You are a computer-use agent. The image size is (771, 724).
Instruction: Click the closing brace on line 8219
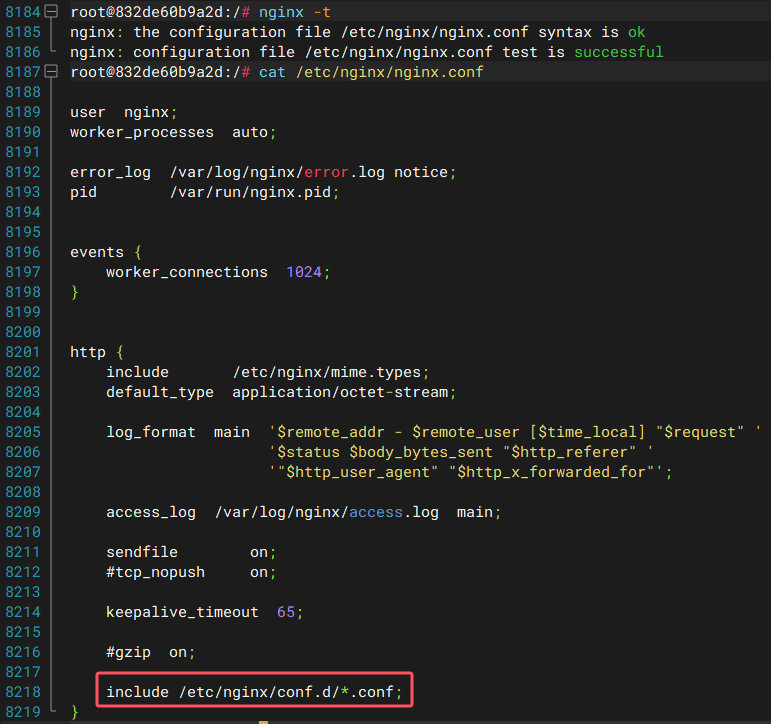pyautogui.click(x=74, y=712)
